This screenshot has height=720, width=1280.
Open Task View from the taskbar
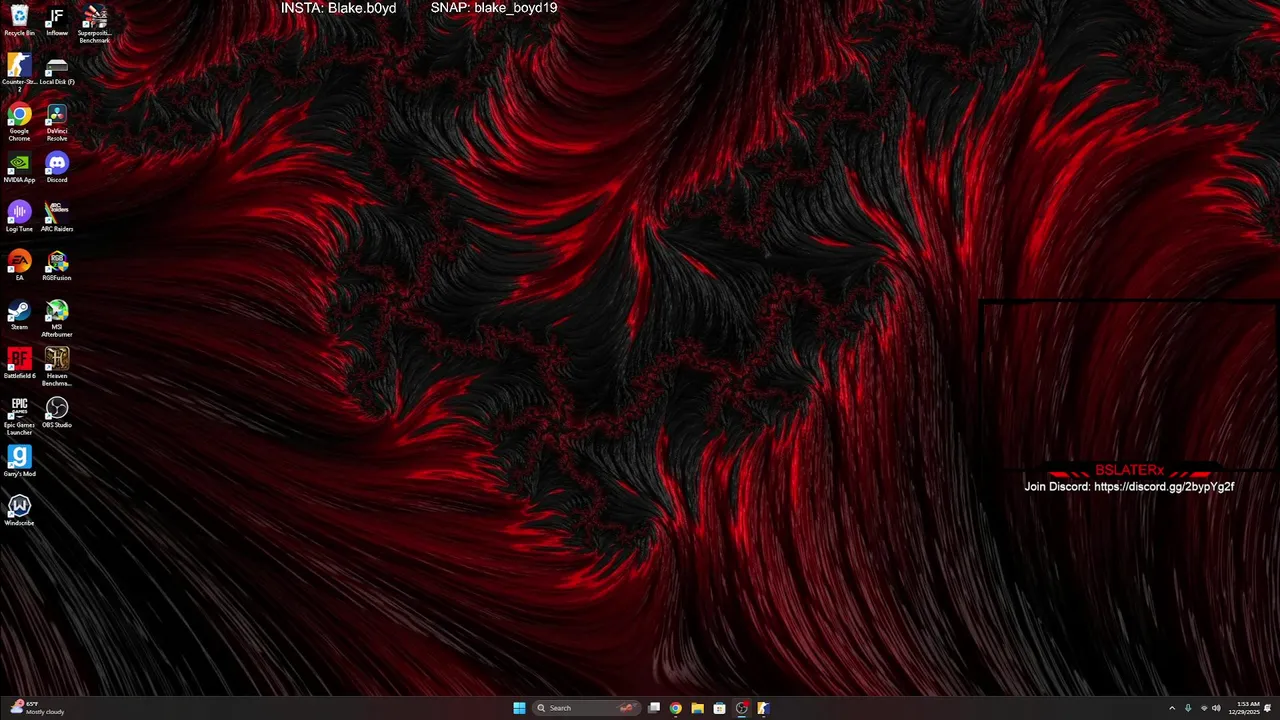point(654,708)
